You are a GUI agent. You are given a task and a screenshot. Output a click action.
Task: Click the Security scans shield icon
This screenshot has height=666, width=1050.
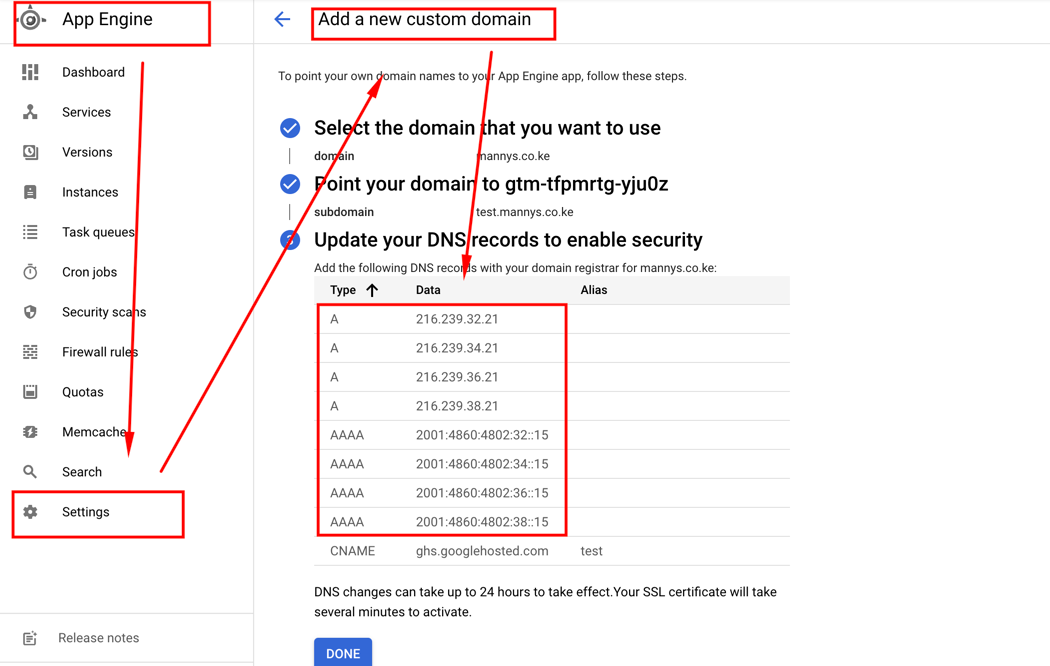pyautogui.click(x=31, y=312)
